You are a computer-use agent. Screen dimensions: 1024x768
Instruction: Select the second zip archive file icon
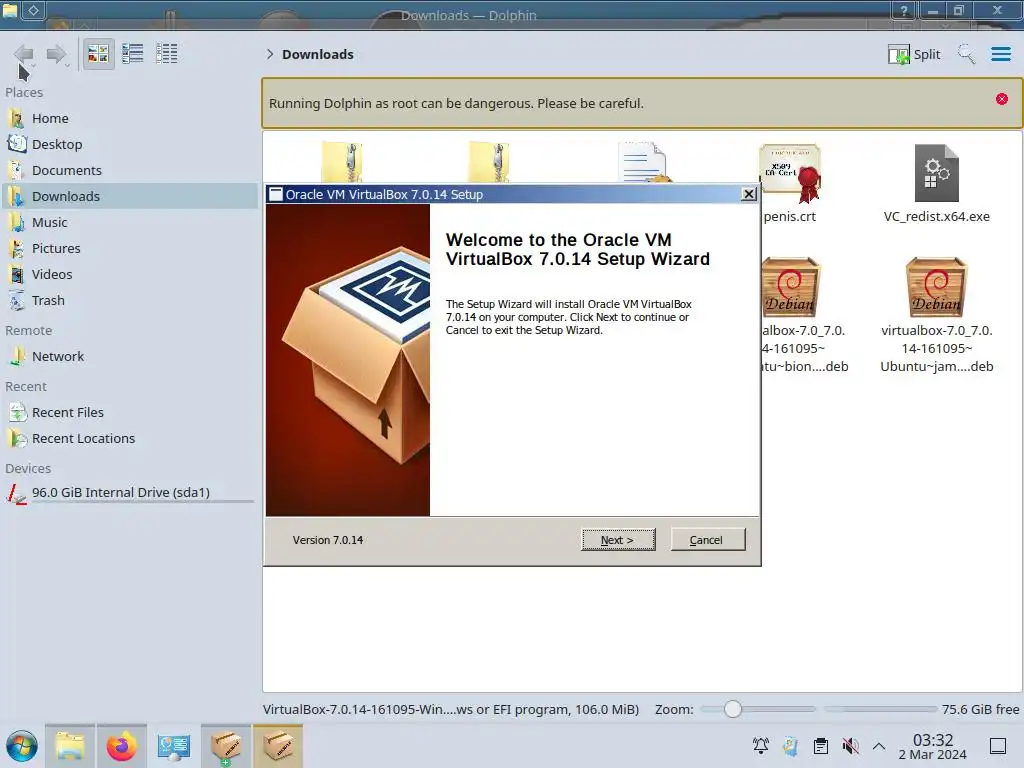(x=488, y=162)
